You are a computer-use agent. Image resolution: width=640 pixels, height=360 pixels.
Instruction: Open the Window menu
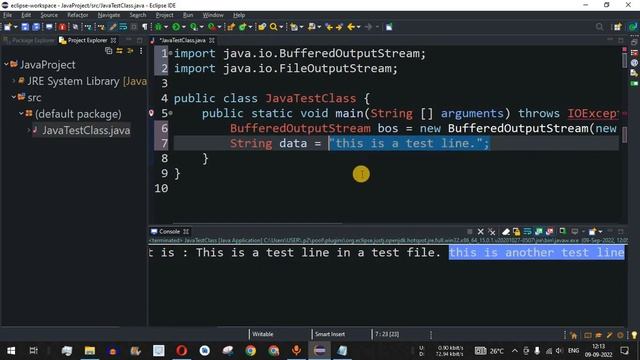(x=213, y=15)
